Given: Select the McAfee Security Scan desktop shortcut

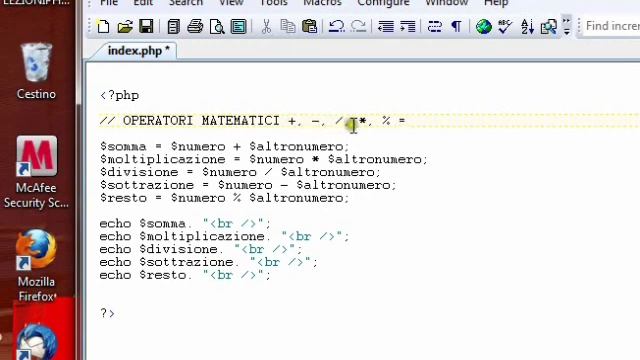Looking at the screenshot, I should 36,172.
